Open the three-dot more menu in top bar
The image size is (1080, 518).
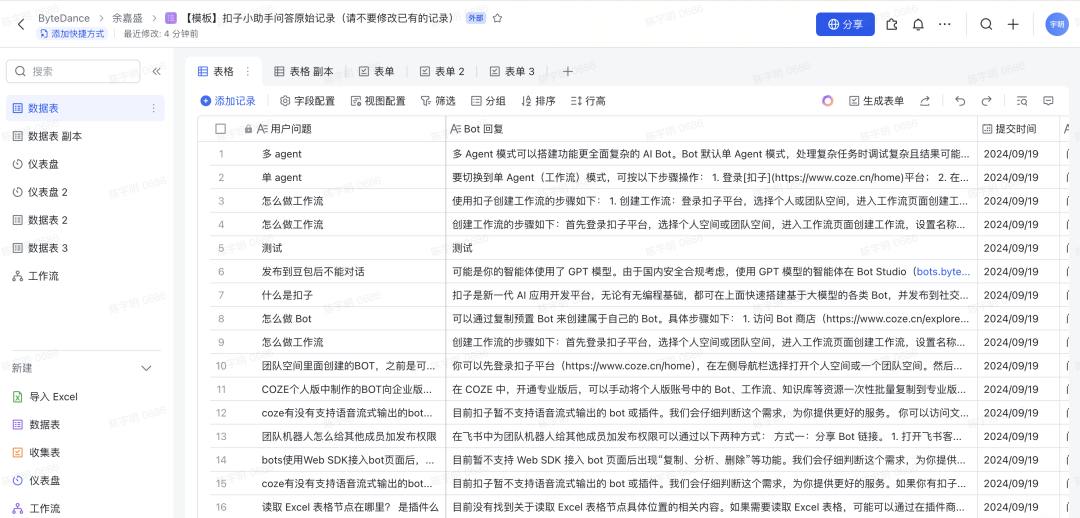click(x=945, y=24)
